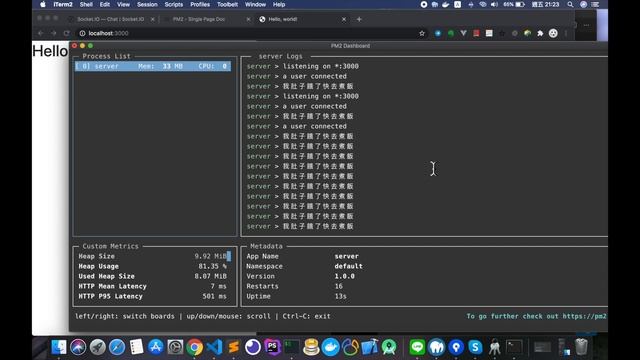Open Safari from the dock

(117, 347)
